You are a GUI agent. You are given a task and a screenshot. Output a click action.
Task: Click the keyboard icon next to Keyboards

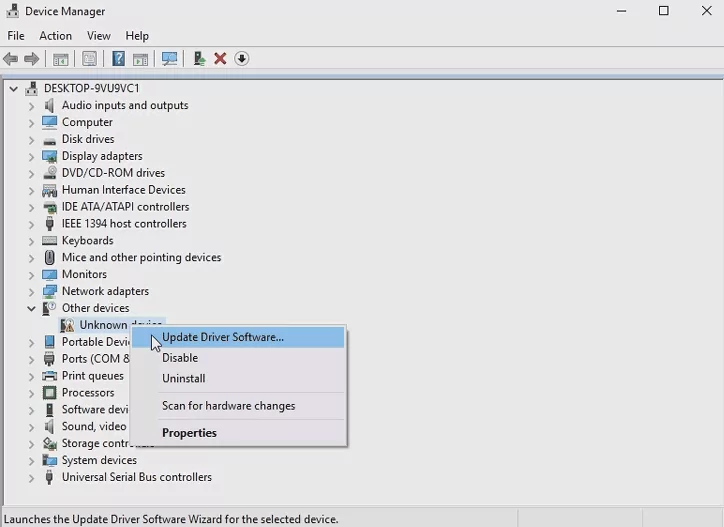pos(49,241)
